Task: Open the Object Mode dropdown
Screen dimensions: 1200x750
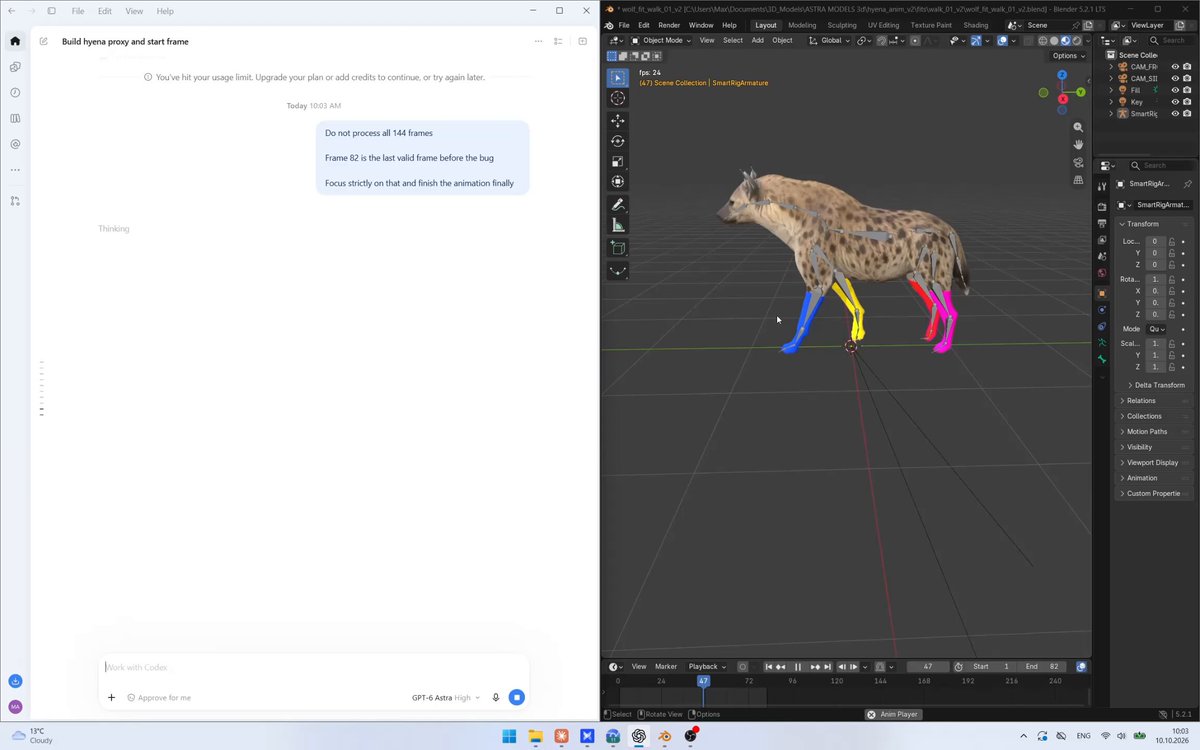Action: click(x=661, y=41)
